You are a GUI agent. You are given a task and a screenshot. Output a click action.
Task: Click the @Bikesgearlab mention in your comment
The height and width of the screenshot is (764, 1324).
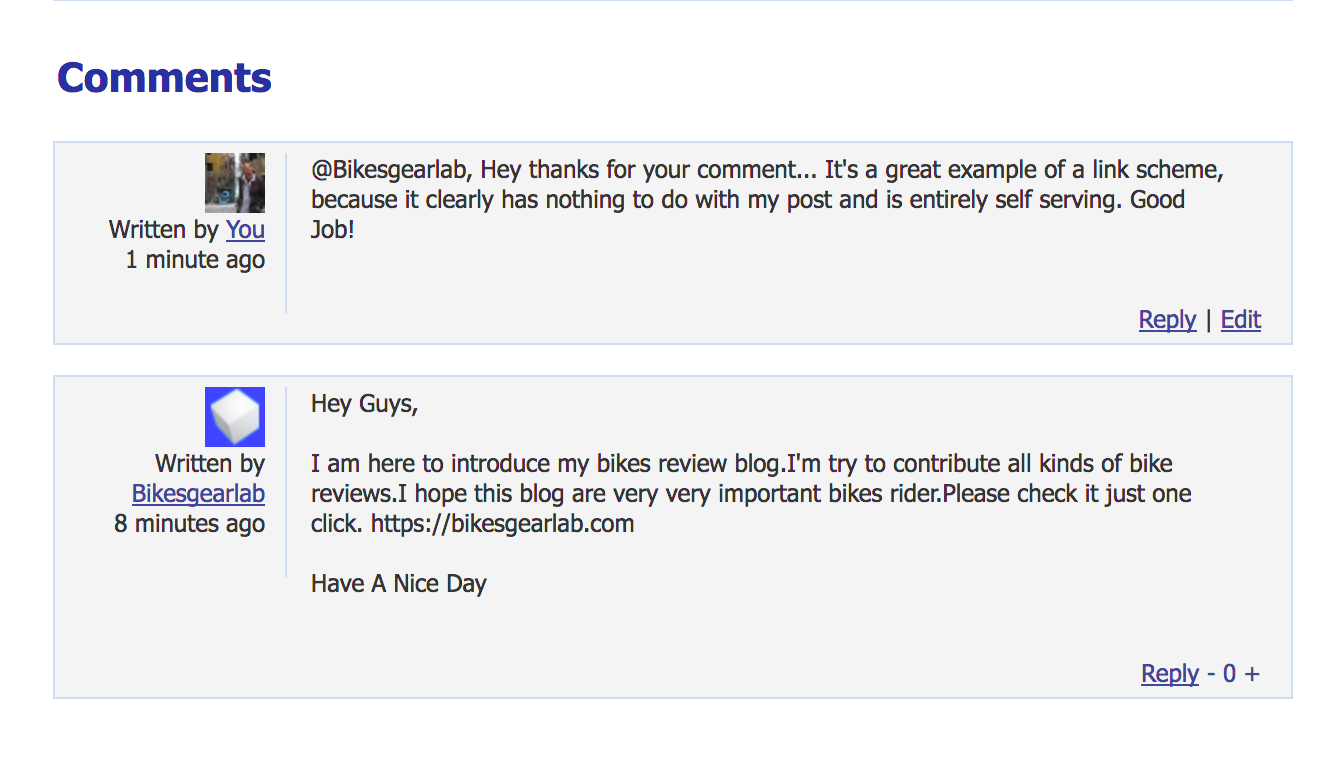[390, 170]
